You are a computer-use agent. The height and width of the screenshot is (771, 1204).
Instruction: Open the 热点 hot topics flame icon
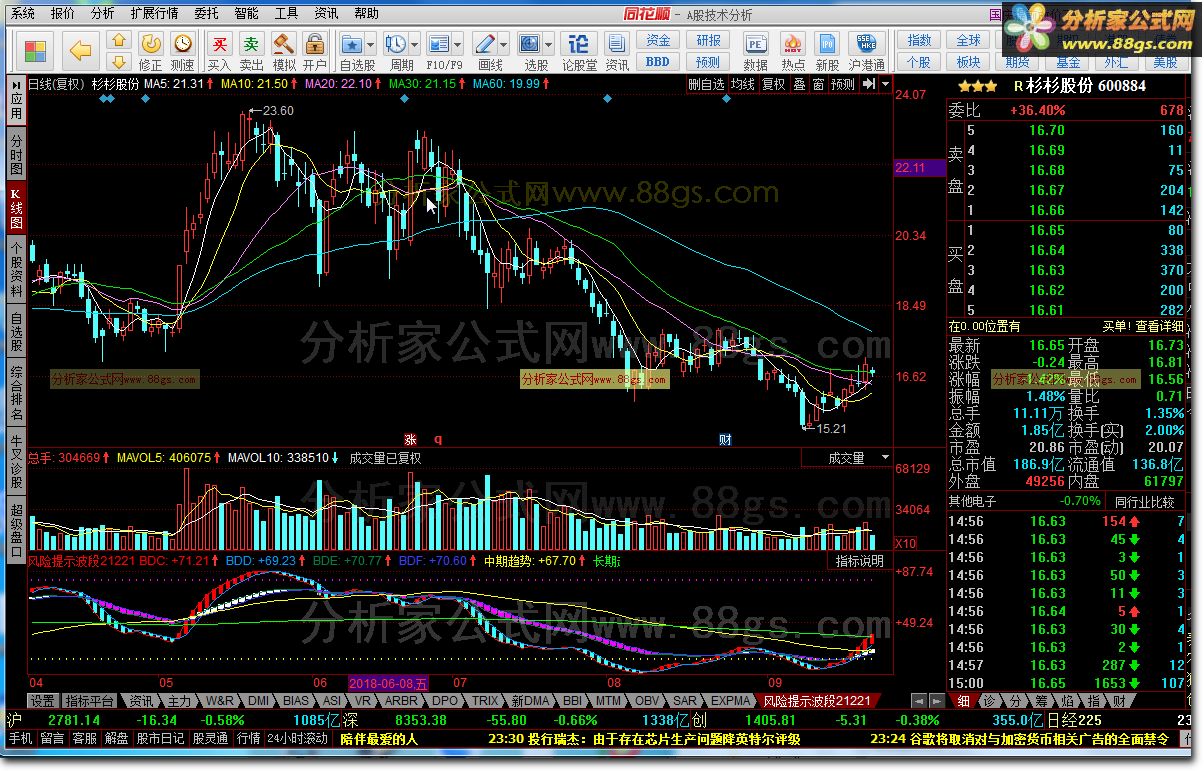[793, 50]
